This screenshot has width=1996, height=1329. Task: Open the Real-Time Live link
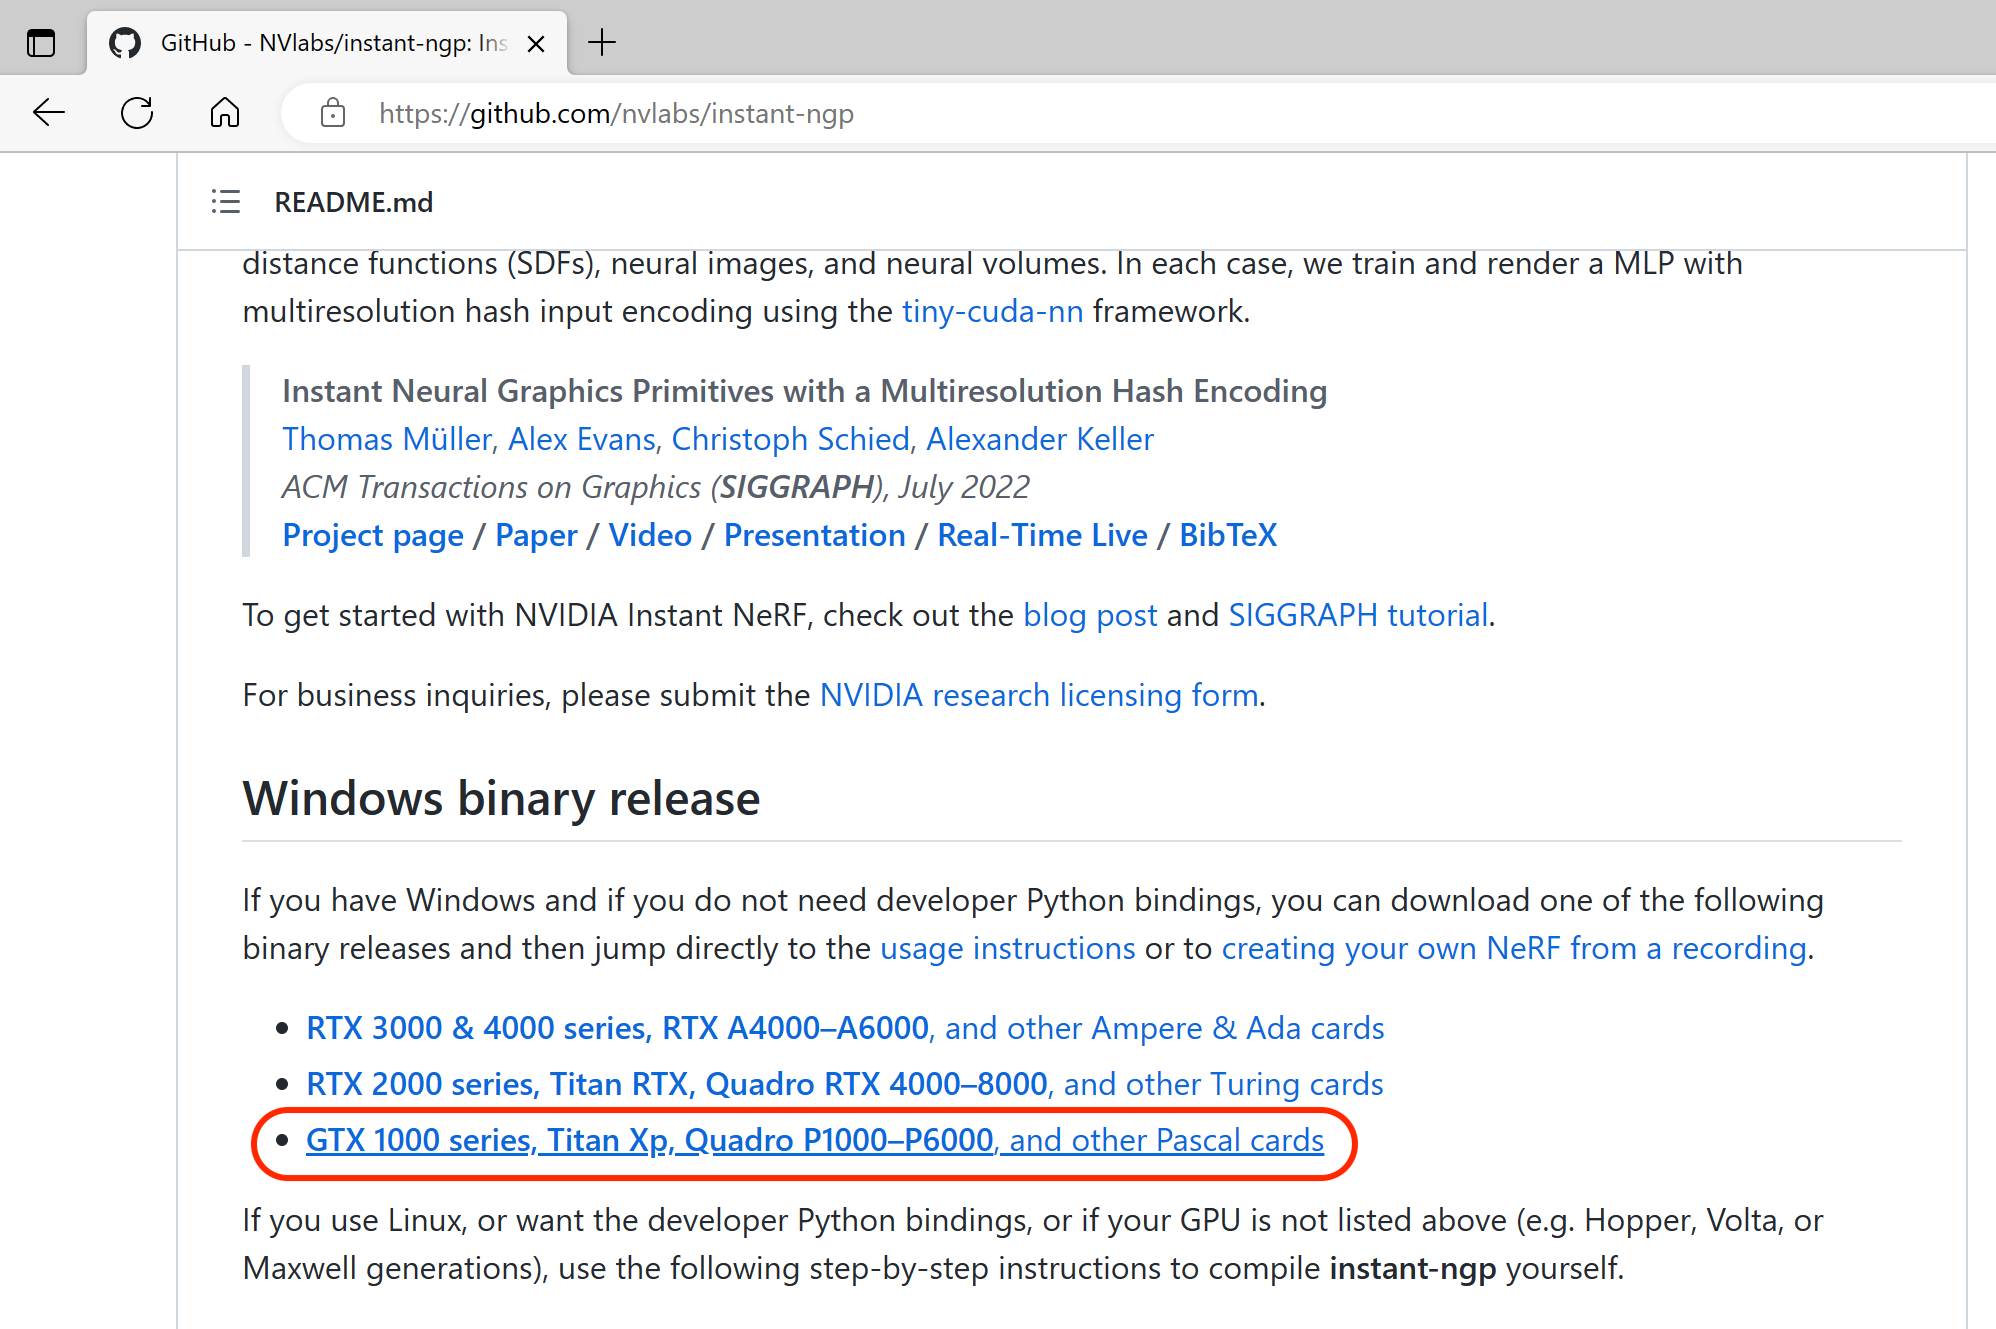point(1042,535)
